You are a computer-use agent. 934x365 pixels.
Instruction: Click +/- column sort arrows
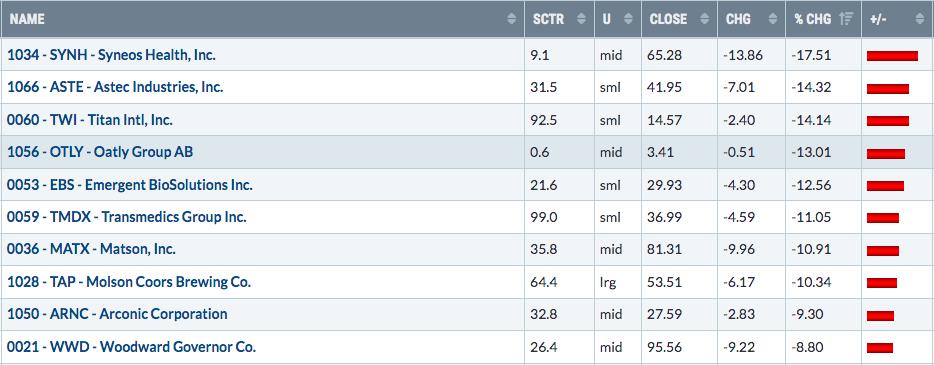tap(921, 19)
